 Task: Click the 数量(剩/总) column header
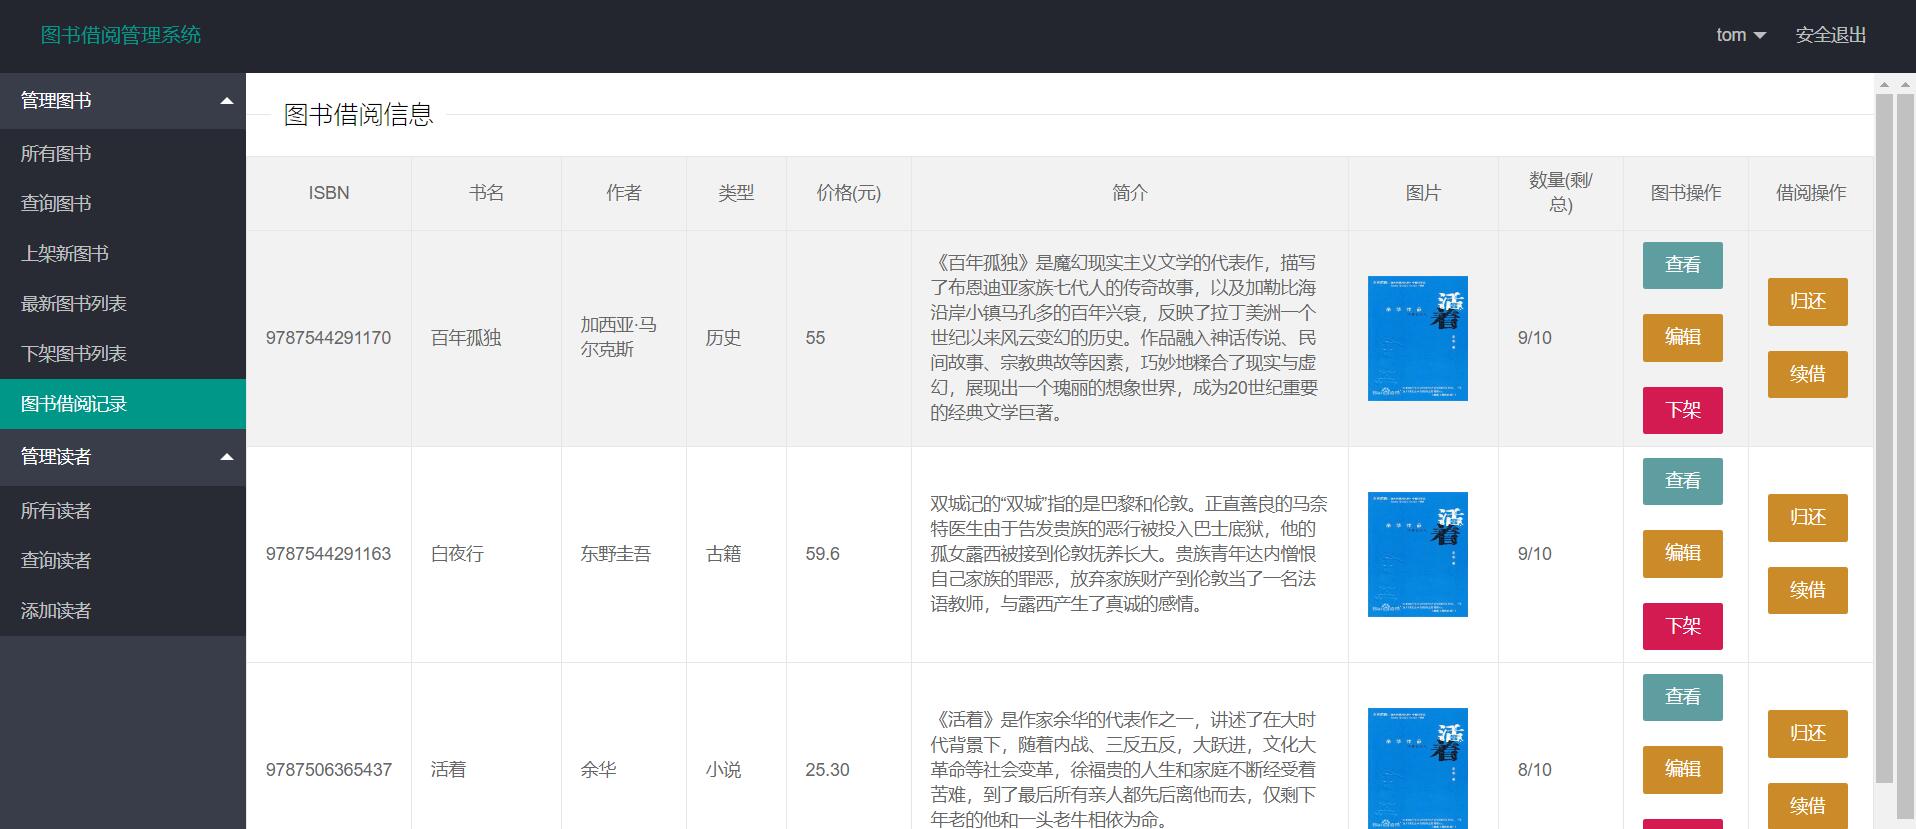pyautogui.click(x=1561, y=193)
